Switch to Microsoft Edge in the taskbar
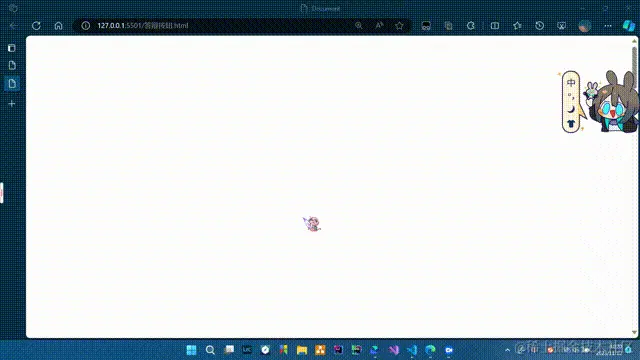The width and height of the screenshot is (640, 360). [x=430, y=350]
